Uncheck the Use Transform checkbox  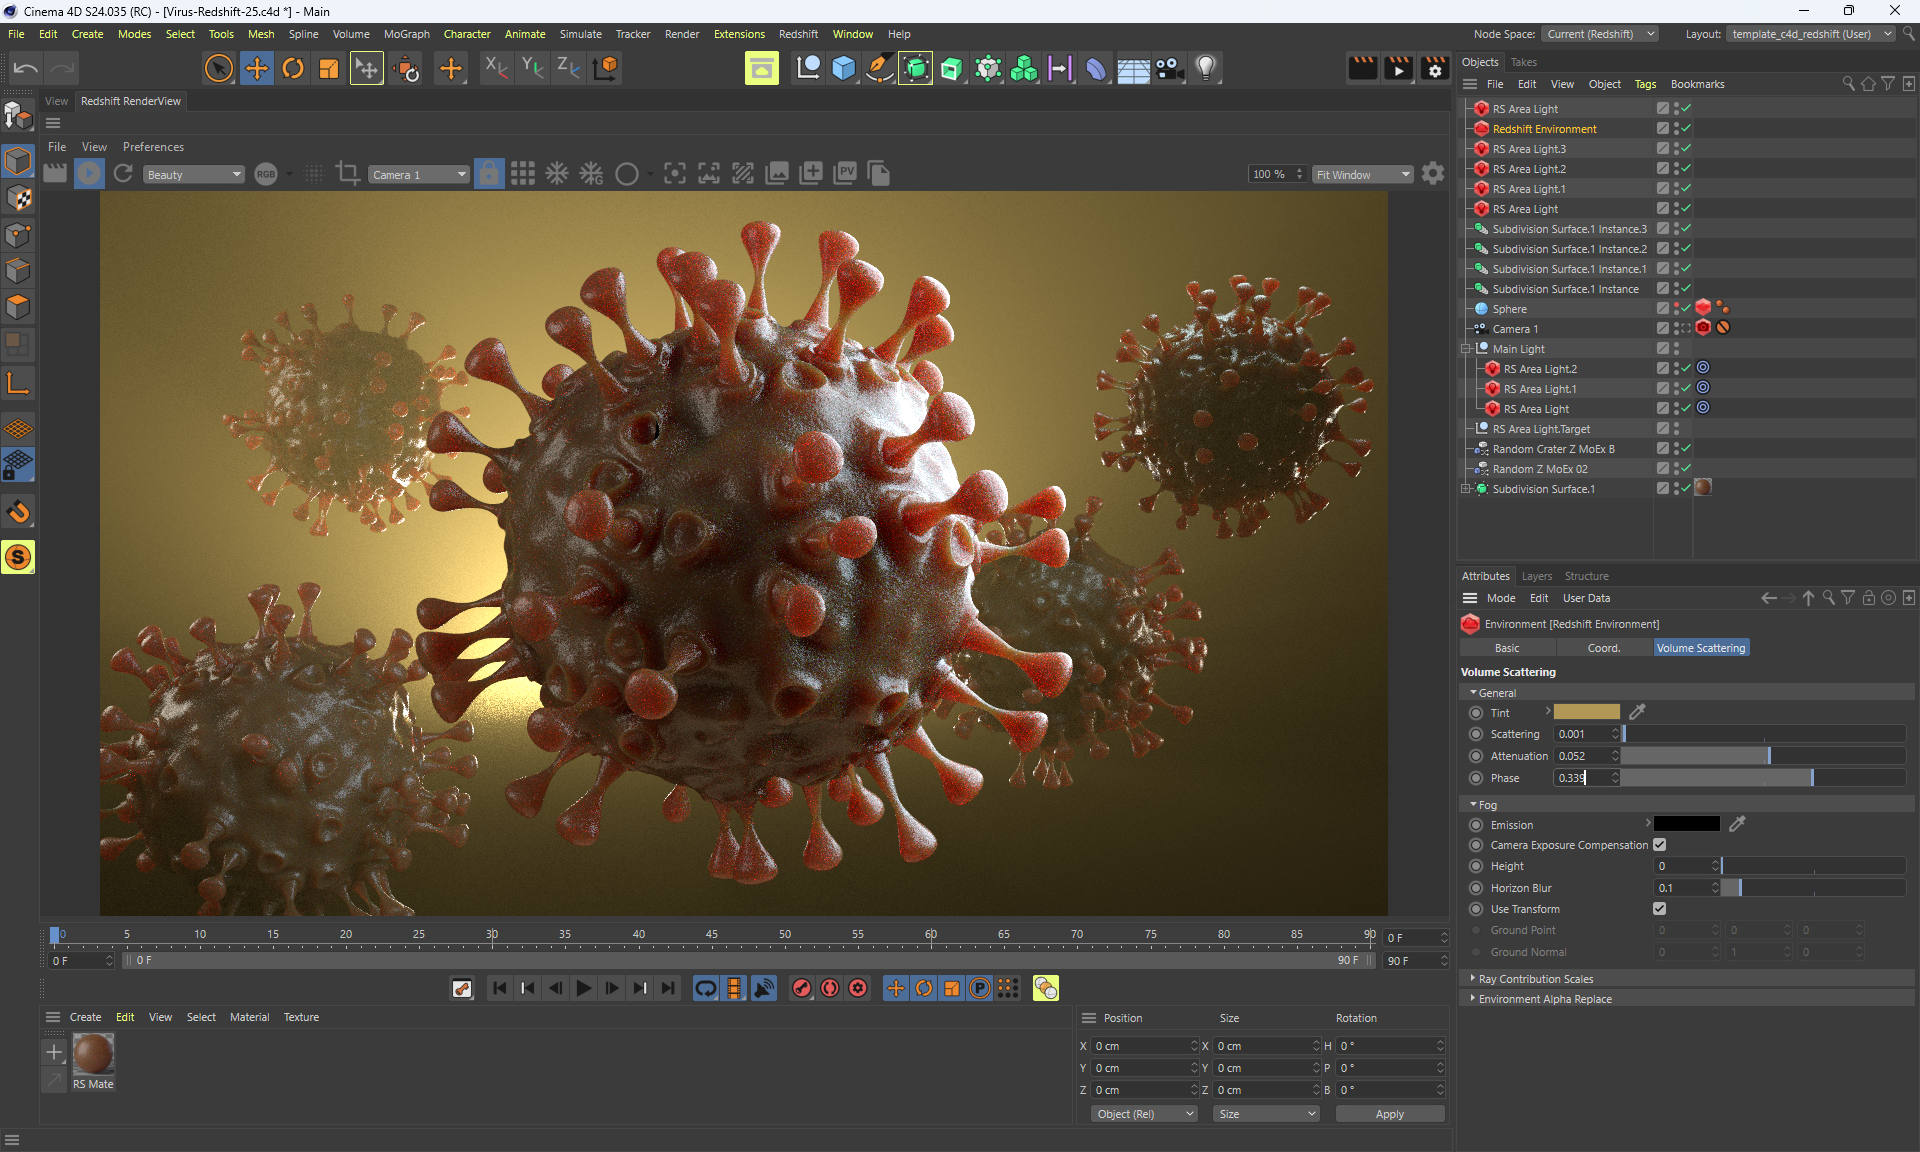tap(1660, 909)
